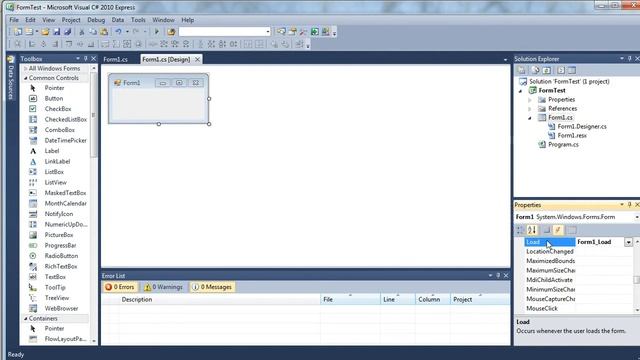The height and width of the screenshot is (360, 640).
Task: Open the Data Sources side tab
Action: [11, 78]
